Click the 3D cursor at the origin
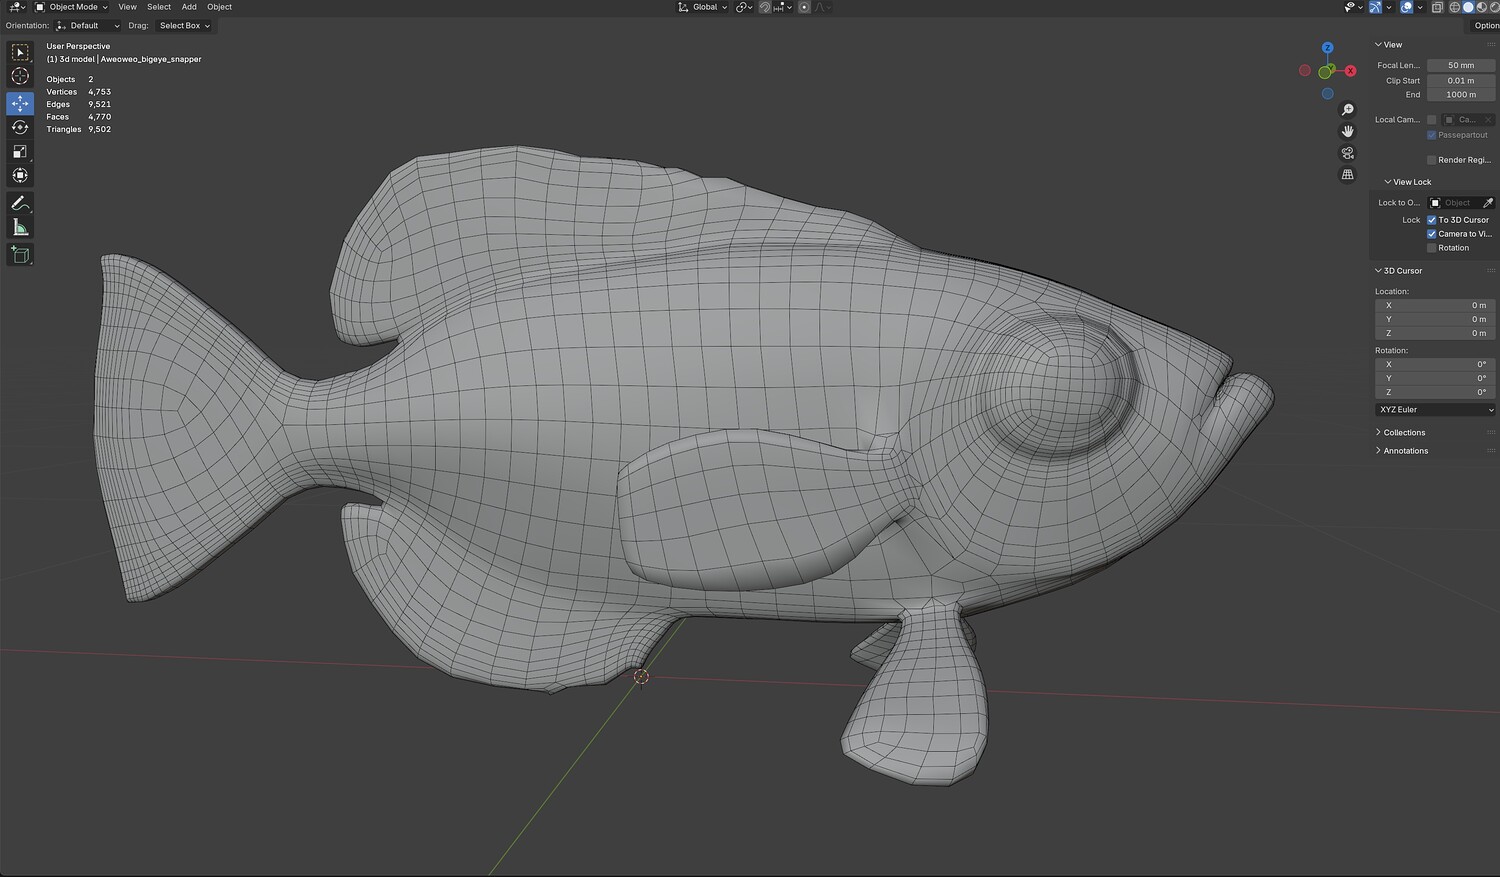Screen dimensions: 1500x877 pyautogui.click(x=641, y=677)
